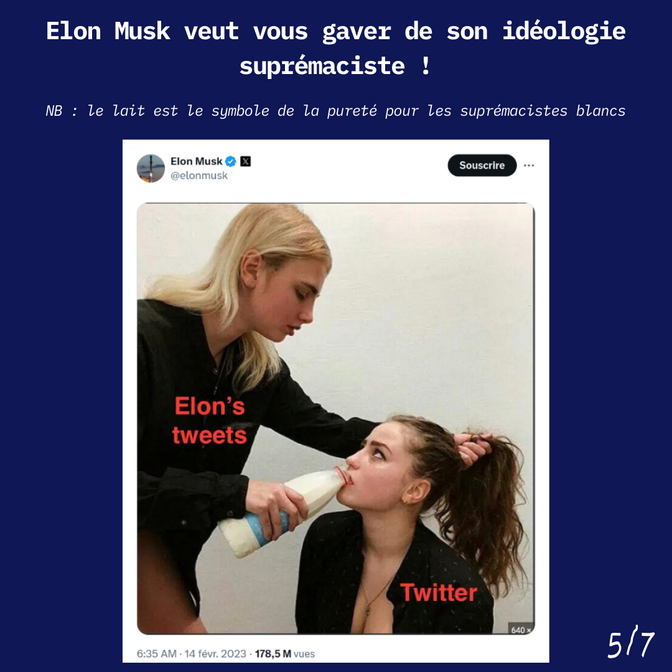Click the headline line starting 'Elon Musk veut'
This screenshot has width=672, height=672.
point(336,32)
